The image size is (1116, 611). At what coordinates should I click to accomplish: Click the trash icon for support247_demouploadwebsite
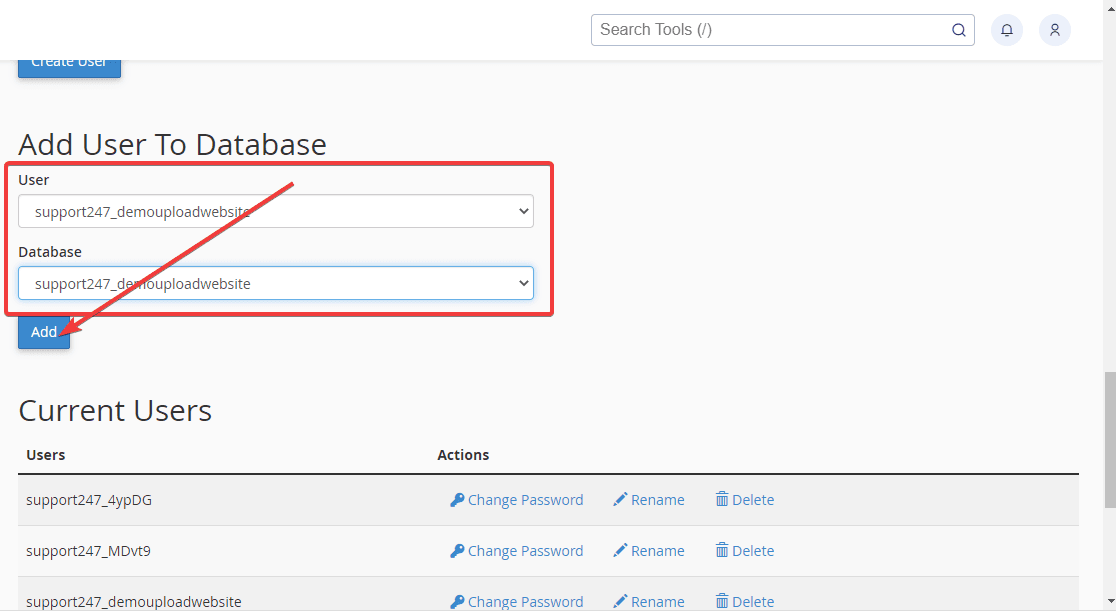(x=722, y=600)
